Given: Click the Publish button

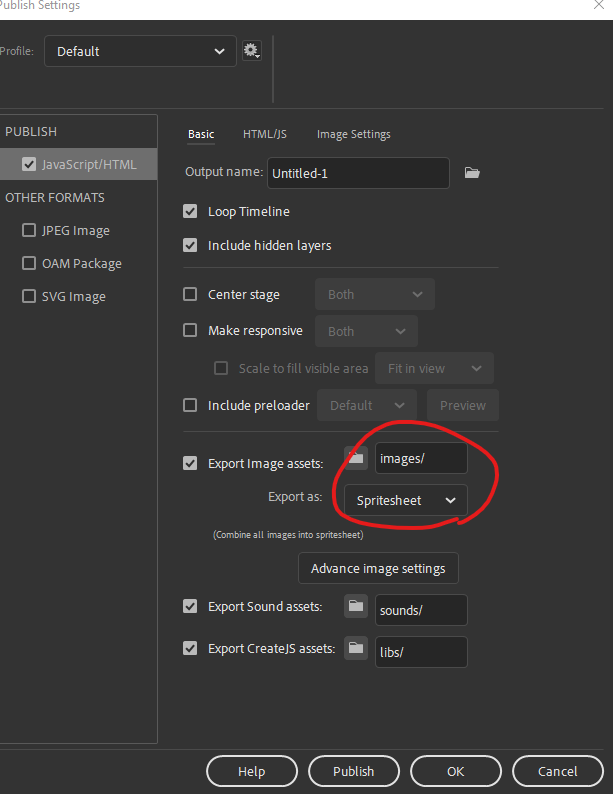Looking at the screenshot, I should click(x=353, y=771).
